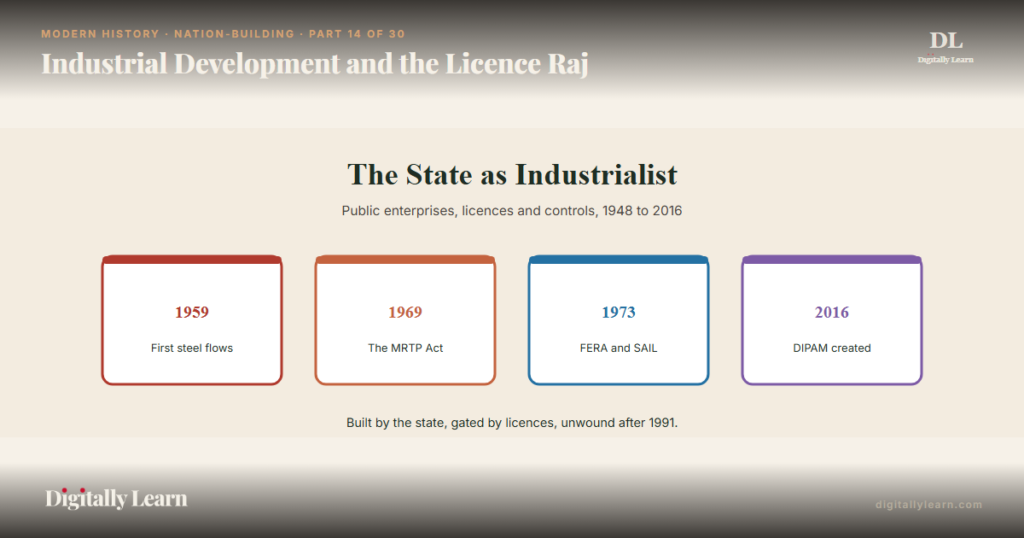The image size is (1024, 538).
Task: Click the title 'Industrial Development and the Licence Raj'
Action: tap(315, 64)
